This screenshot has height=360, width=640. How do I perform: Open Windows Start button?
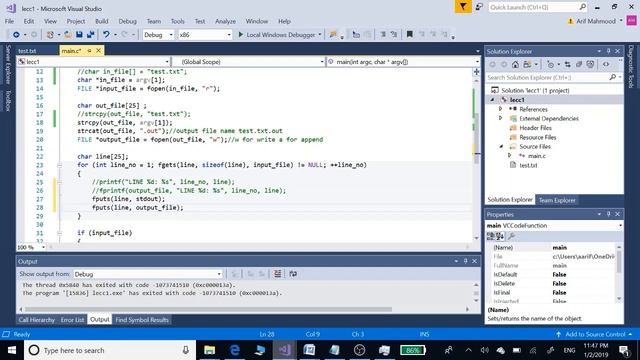pos(12,350)
